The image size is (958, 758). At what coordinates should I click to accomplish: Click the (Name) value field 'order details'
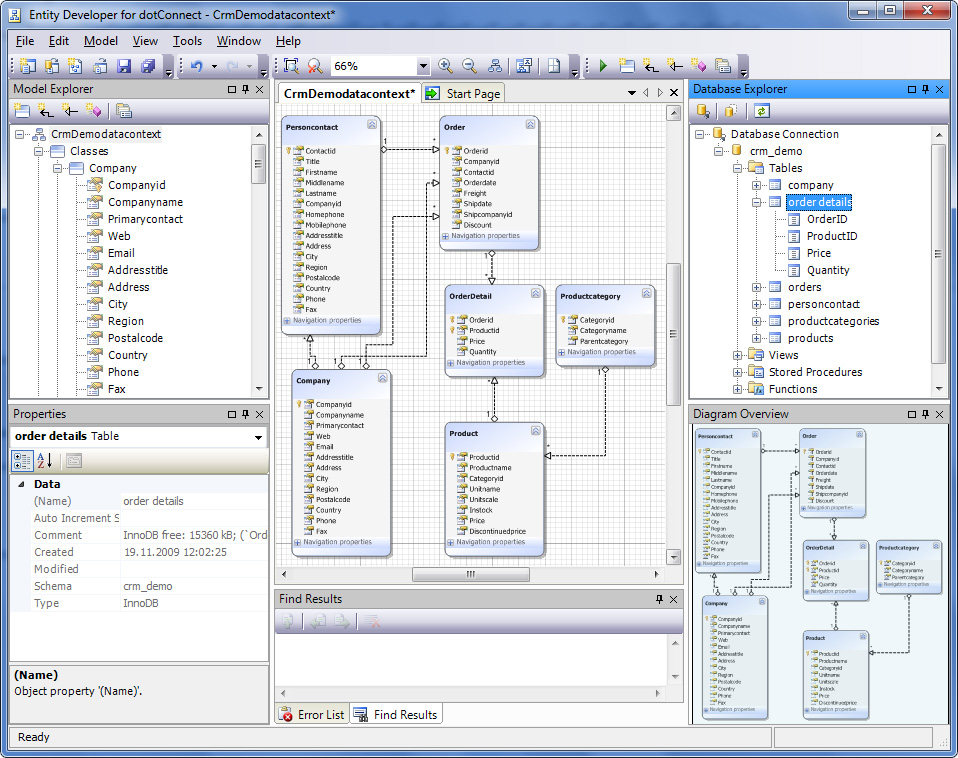194,501
